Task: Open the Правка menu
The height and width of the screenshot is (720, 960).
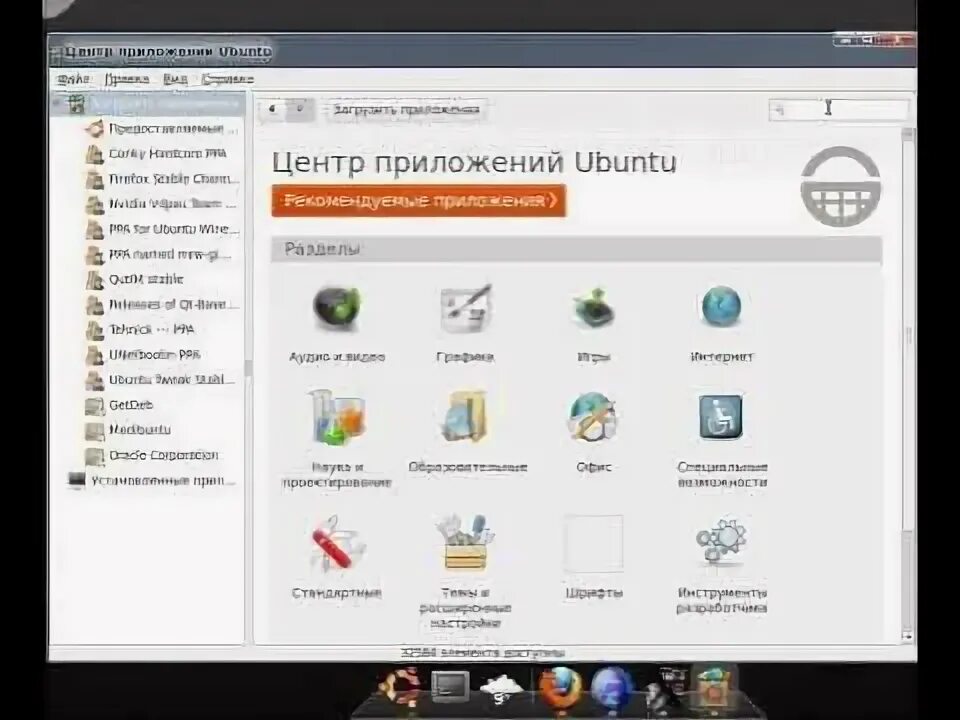Action: pyautogui.click(x=127, y=79)
